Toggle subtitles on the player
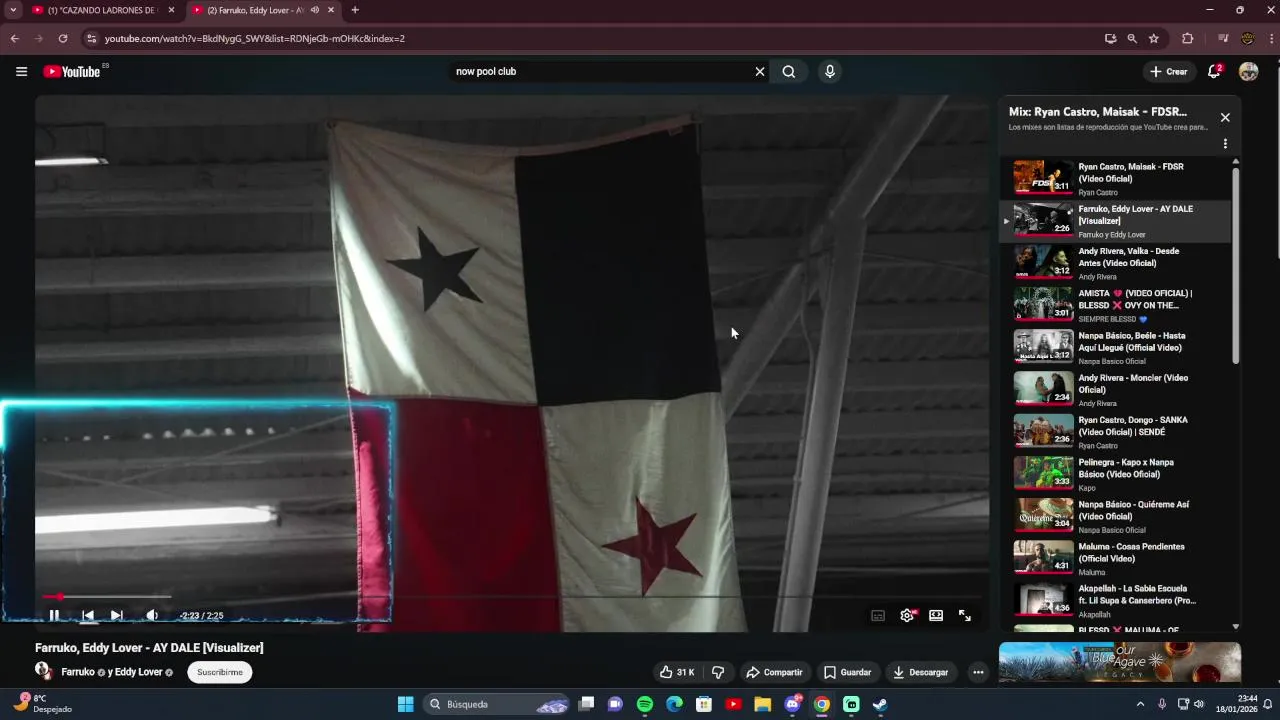This screenshot has width=1280, height=720. (878, 615)
